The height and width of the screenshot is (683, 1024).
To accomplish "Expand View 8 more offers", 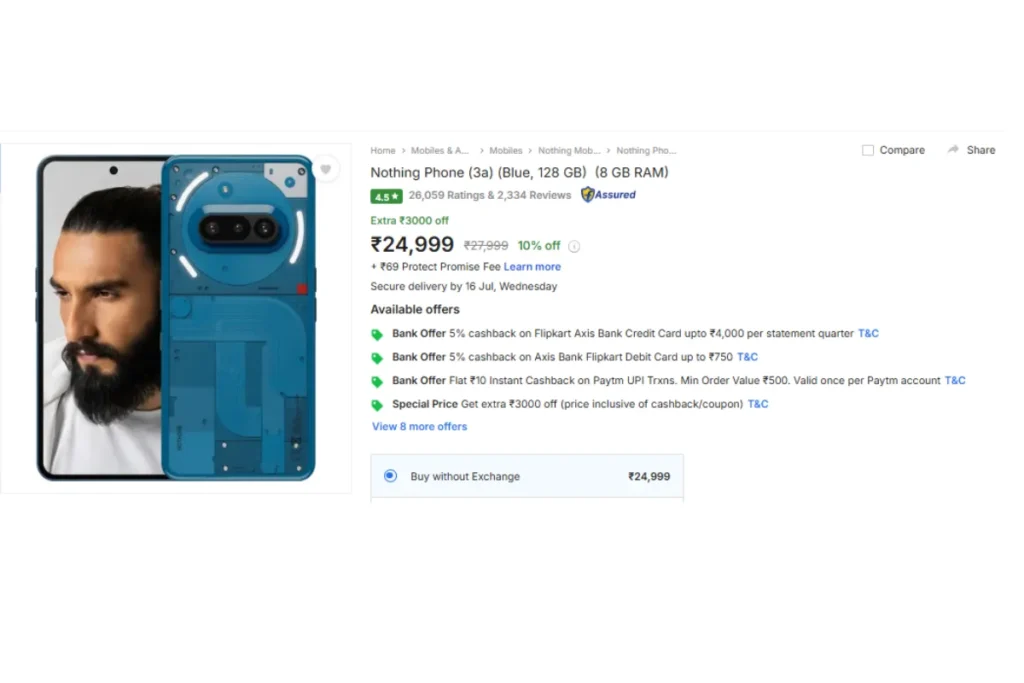I will 419,427.
